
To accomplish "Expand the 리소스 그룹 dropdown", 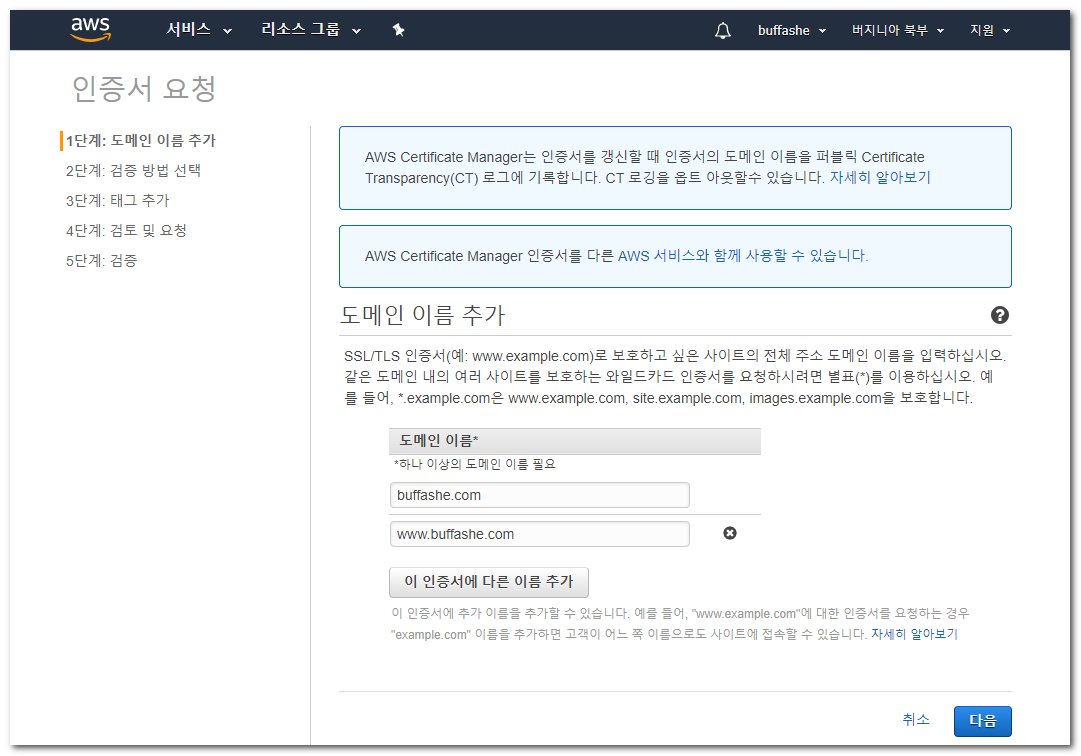I will [311, 30].
